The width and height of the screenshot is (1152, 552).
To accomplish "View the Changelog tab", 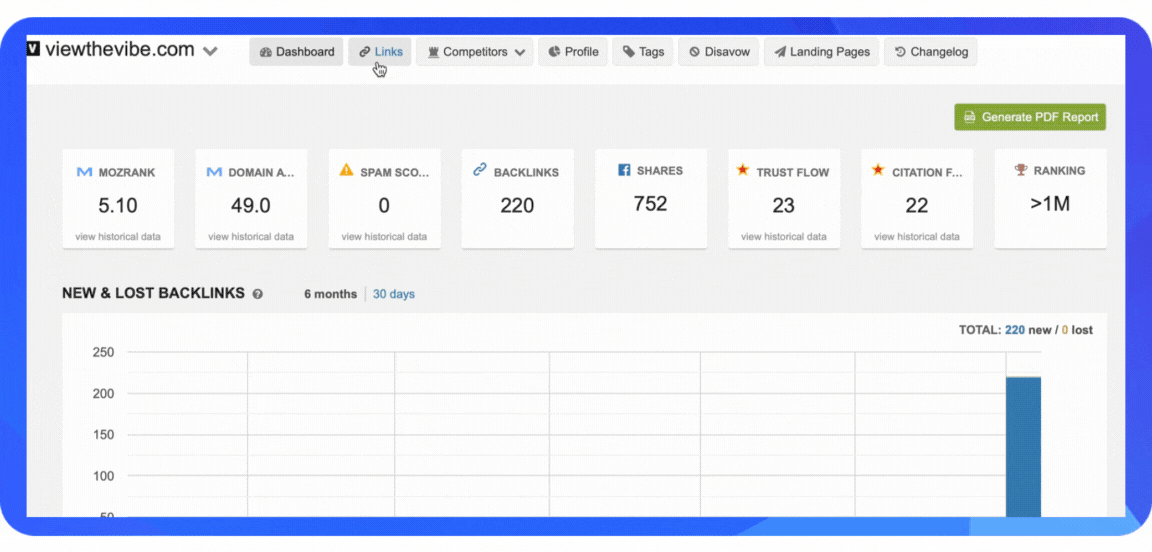I will point(931,51).
